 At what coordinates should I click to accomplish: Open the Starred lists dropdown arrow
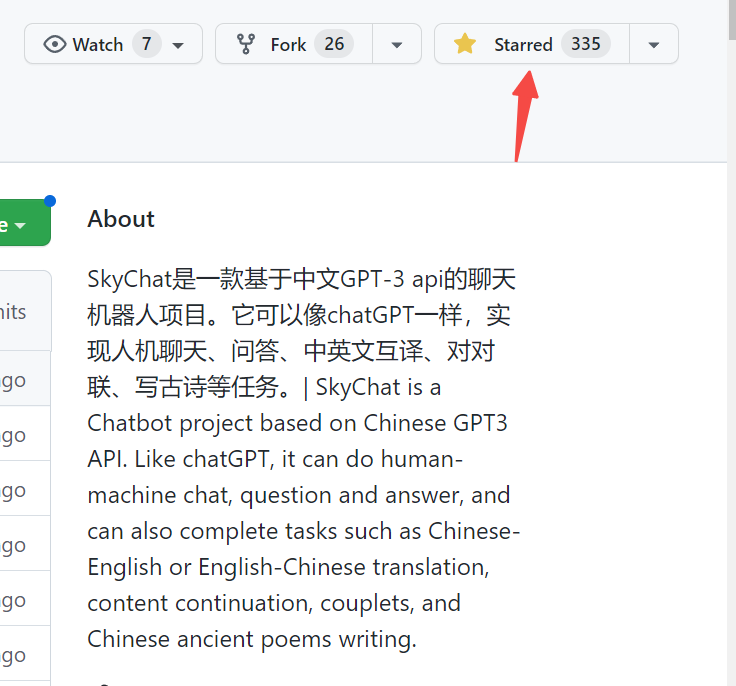(x=654, y=45)
